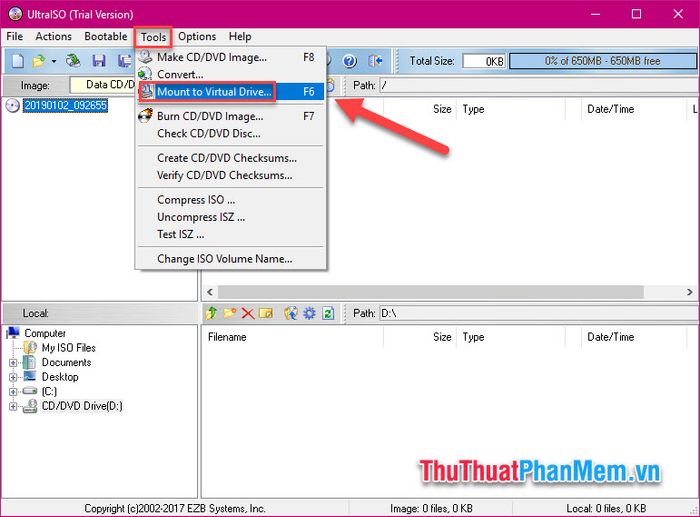Viewport: 700px width, 517px height.
Task: Click the horizontal scrollbar left arrow
Action: click(210, 292)
